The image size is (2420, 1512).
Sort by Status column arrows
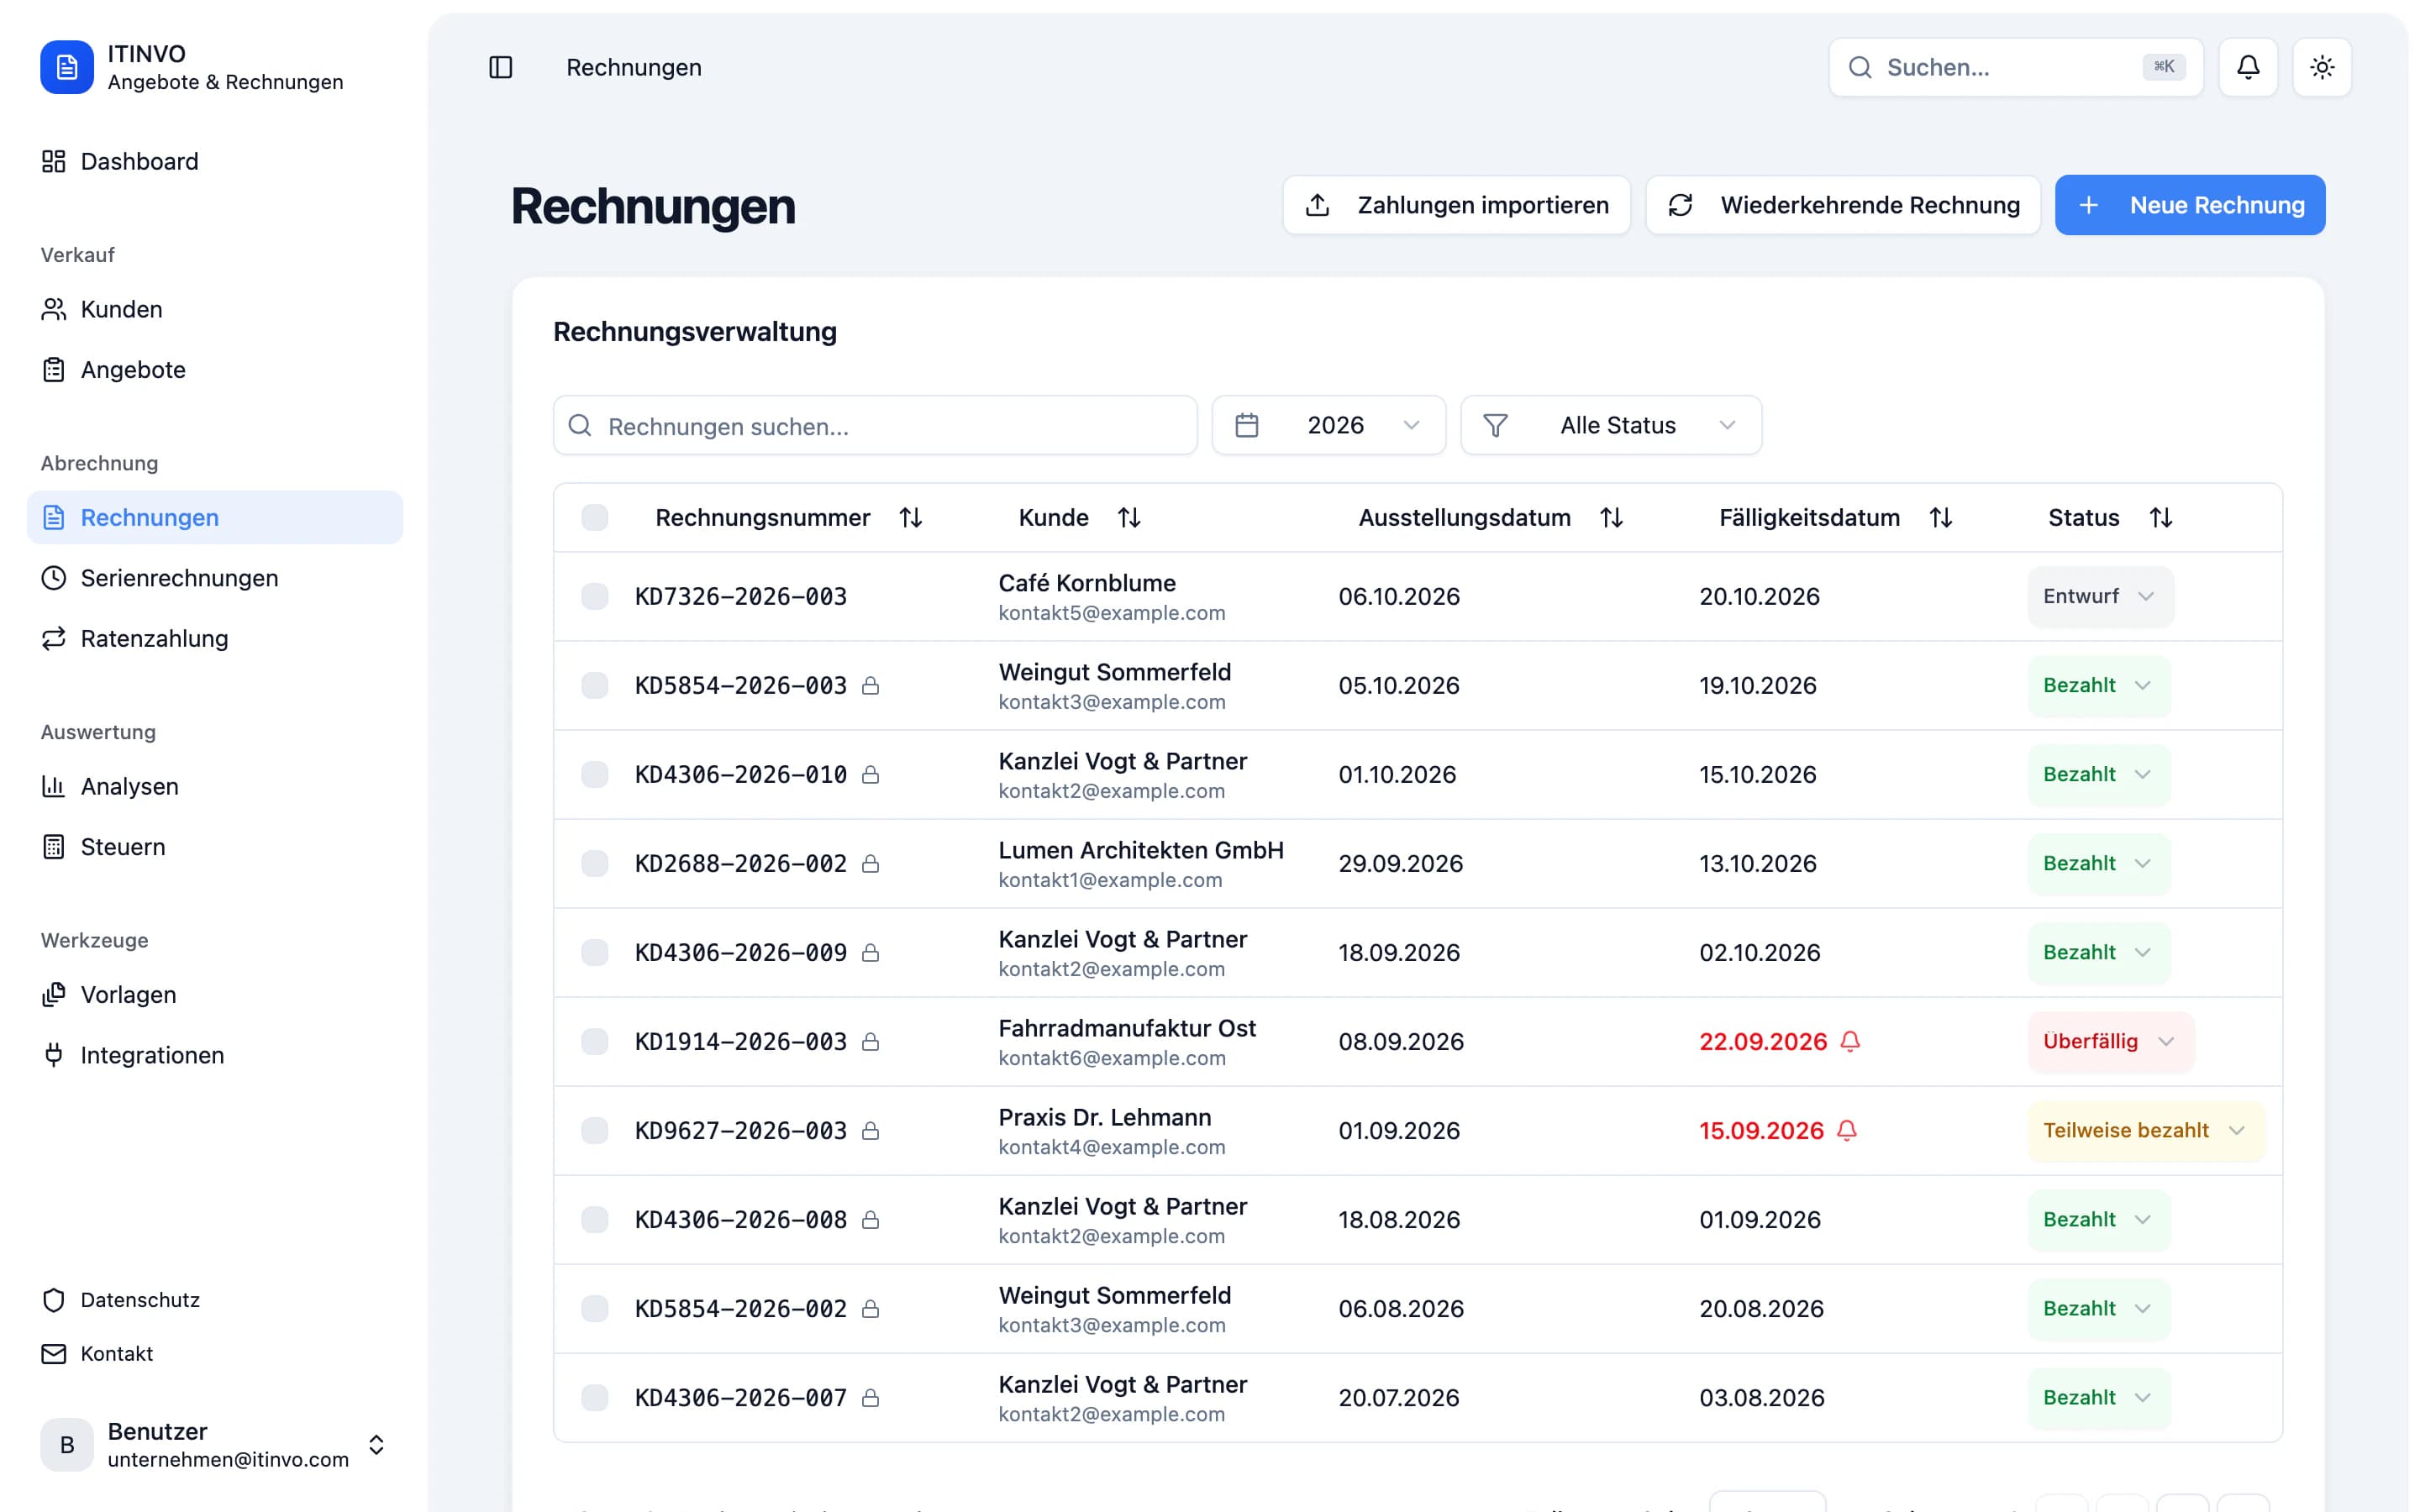click(x=2161, y=517)
